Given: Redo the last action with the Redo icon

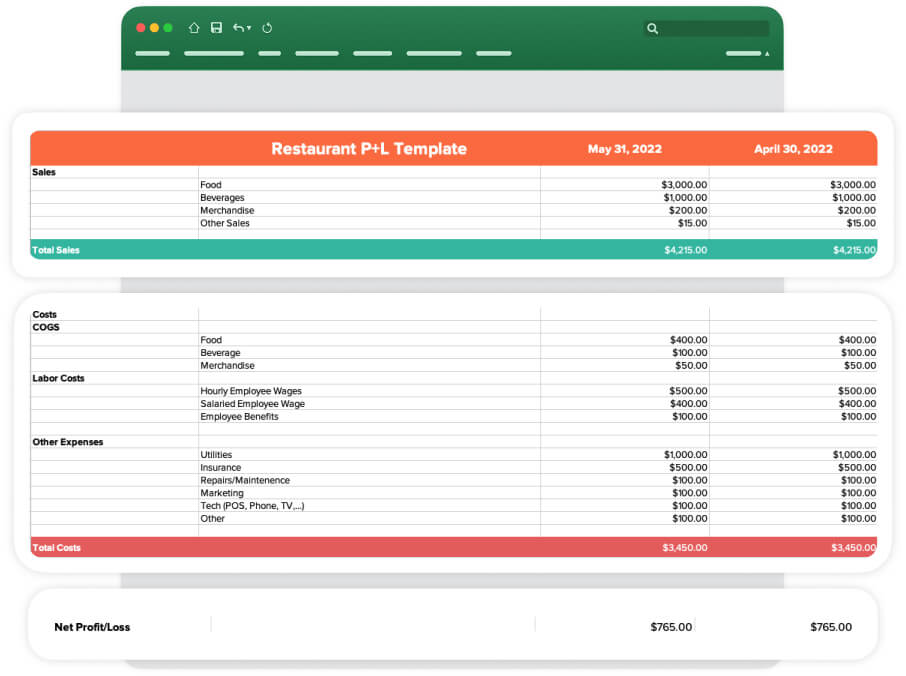Looking at the screenshot, I should (267, 28).
